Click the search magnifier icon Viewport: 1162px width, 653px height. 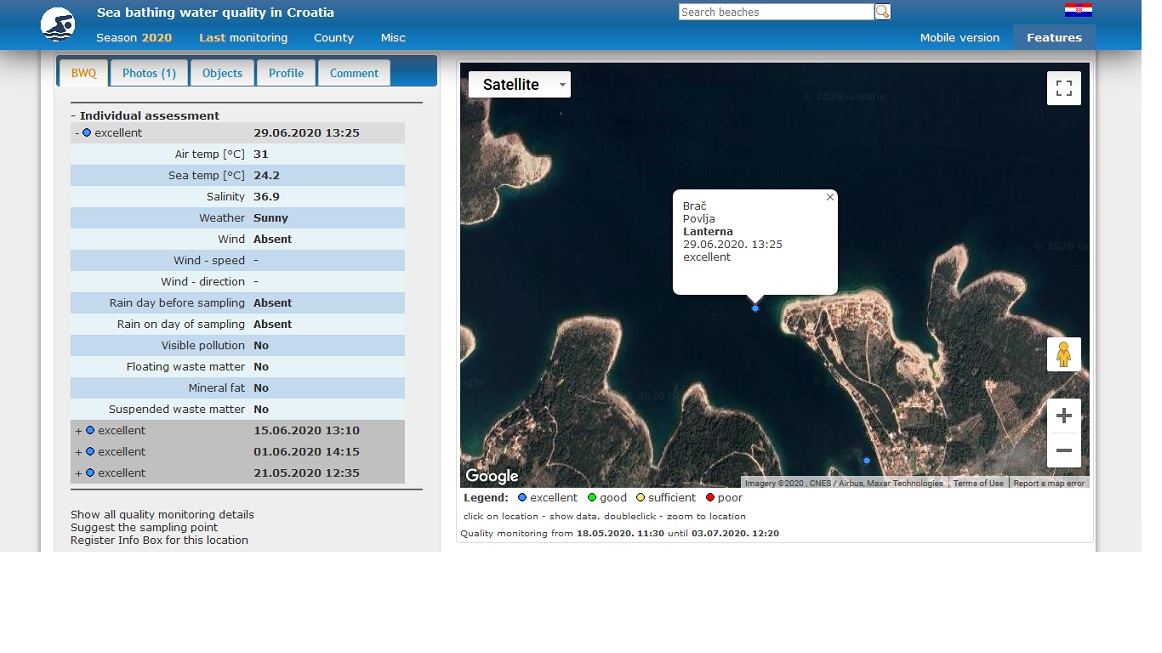(882, 12)
